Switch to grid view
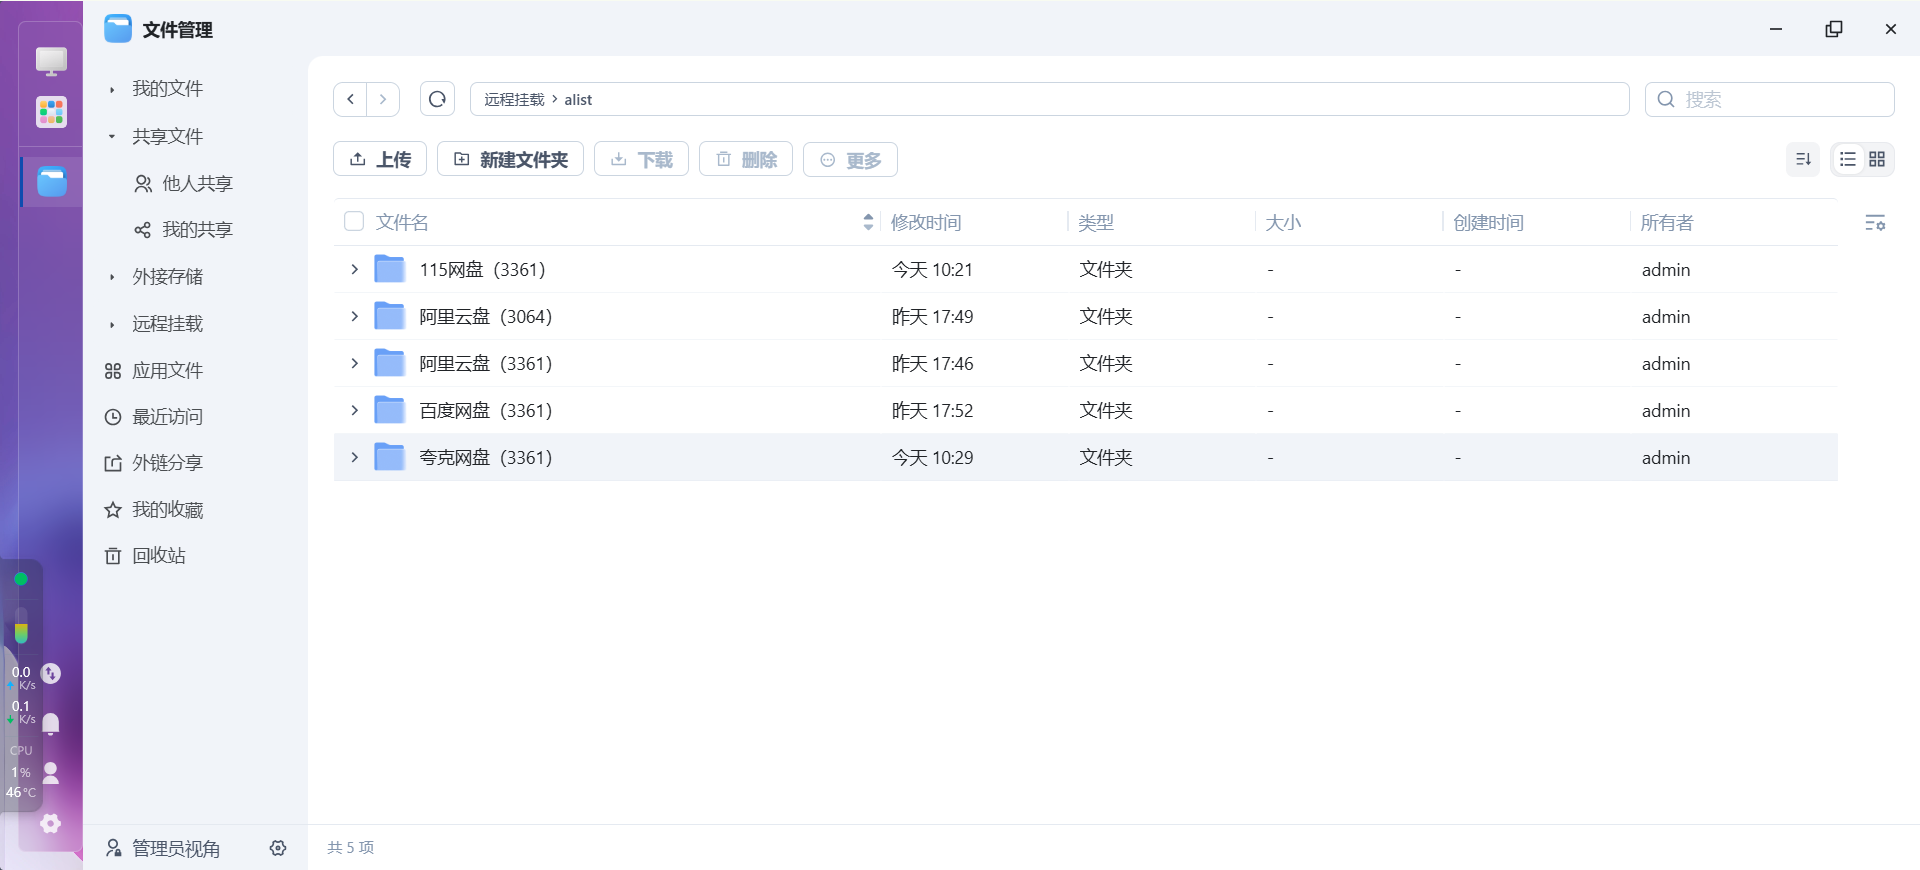1920x870 pixels. point(1877,159)
